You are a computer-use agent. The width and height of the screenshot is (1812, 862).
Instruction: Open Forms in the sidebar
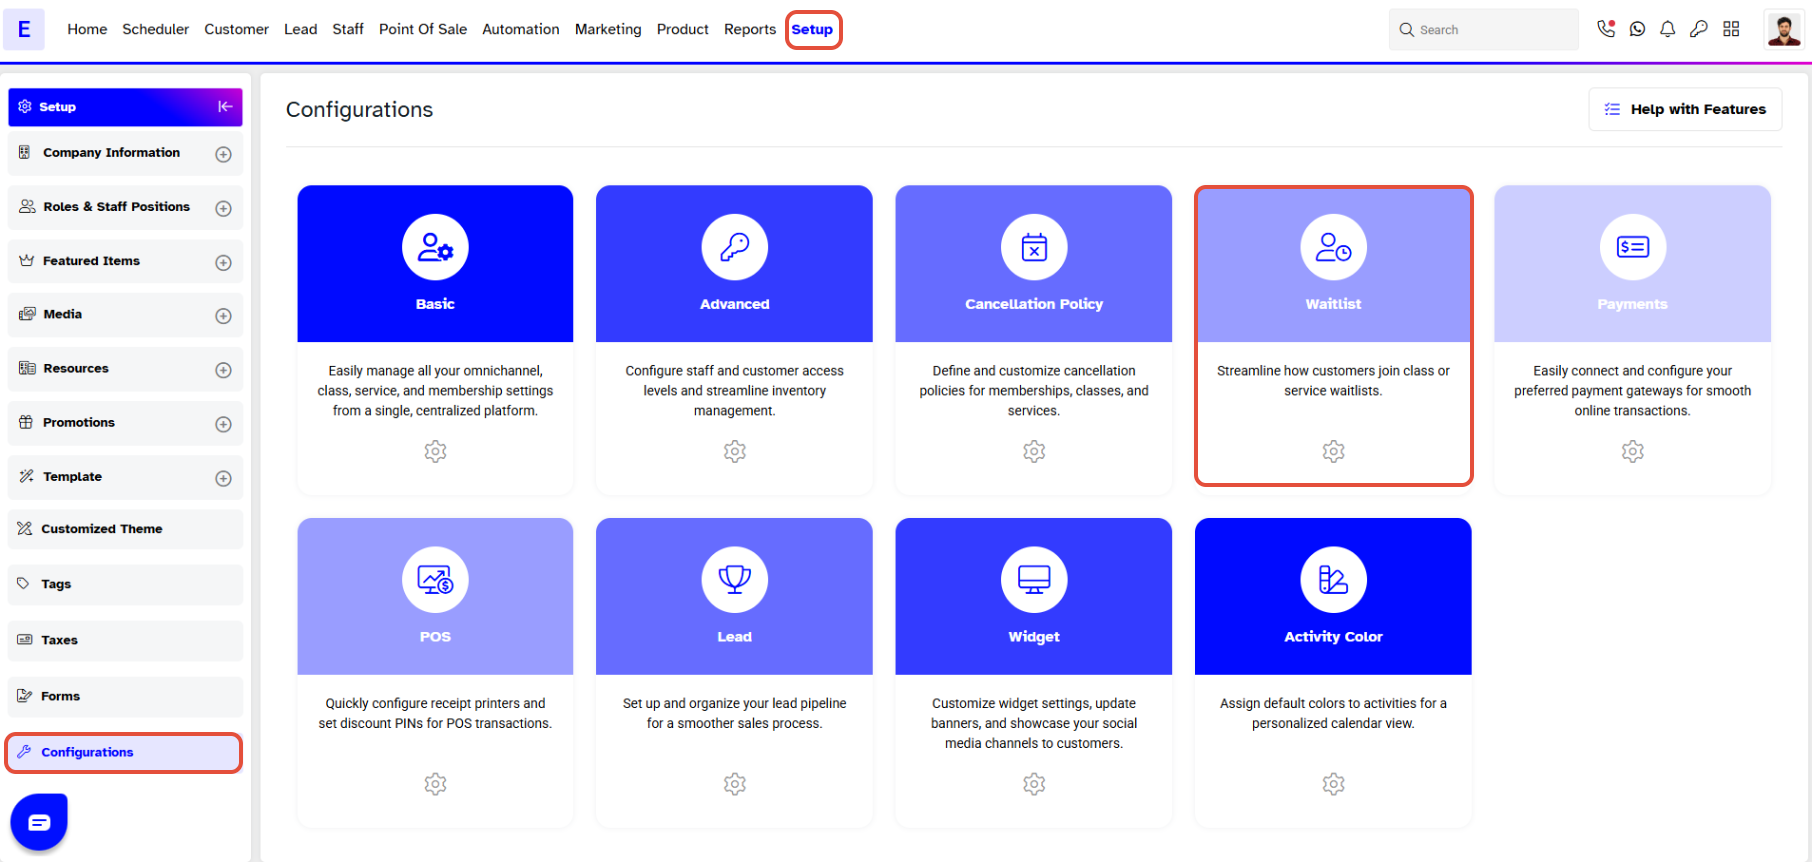125,696
